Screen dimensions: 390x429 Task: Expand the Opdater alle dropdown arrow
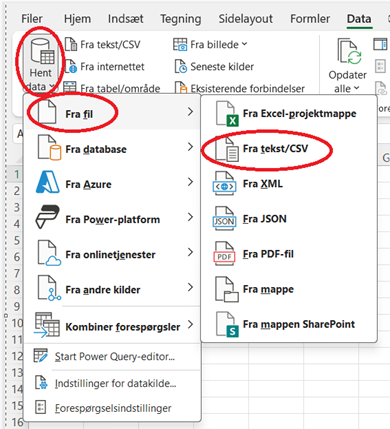356,88
